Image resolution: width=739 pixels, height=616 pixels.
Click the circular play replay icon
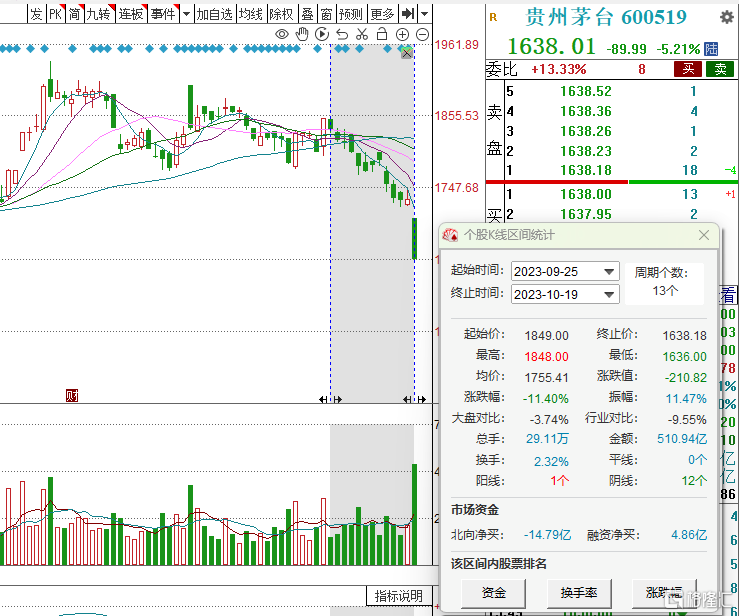click(x=322, y=34)
